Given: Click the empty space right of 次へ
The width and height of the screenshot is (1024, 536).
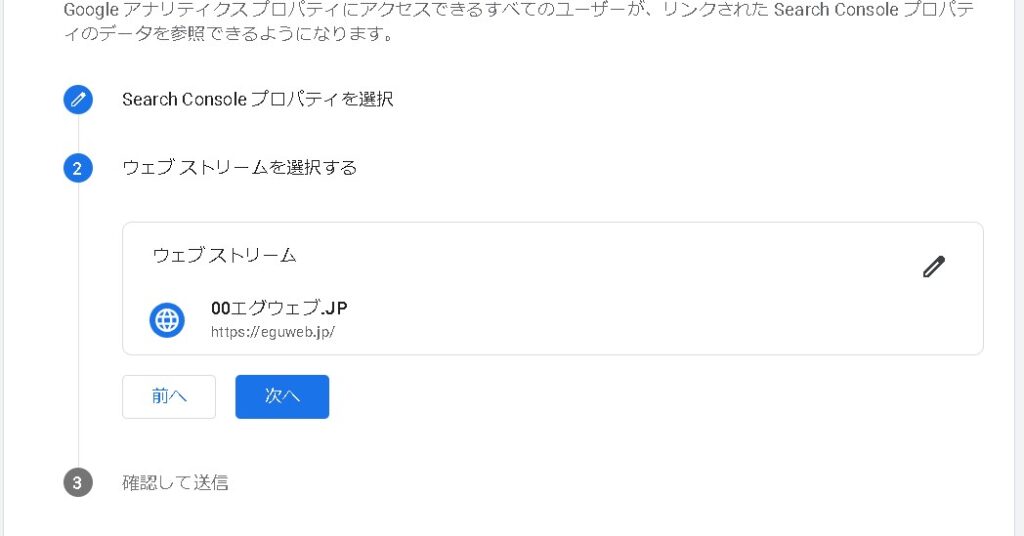Looking at the screenshot, I should [653, 396].
